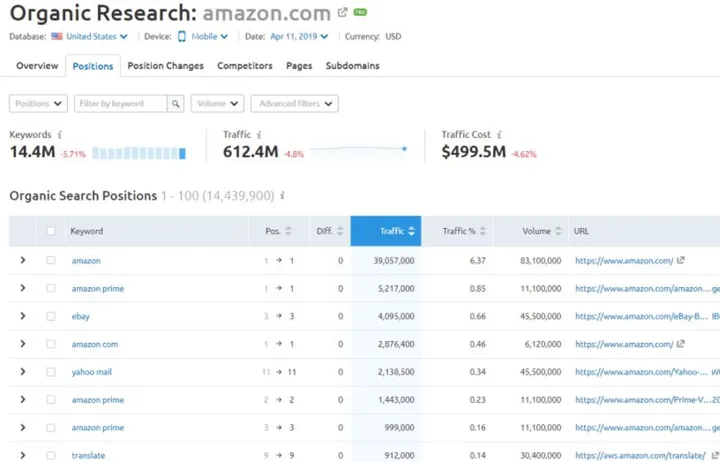Expand the amazon com keyword row
Image resolution: width=720 pixels, height=462 pixels.
[x=22, y=344]
